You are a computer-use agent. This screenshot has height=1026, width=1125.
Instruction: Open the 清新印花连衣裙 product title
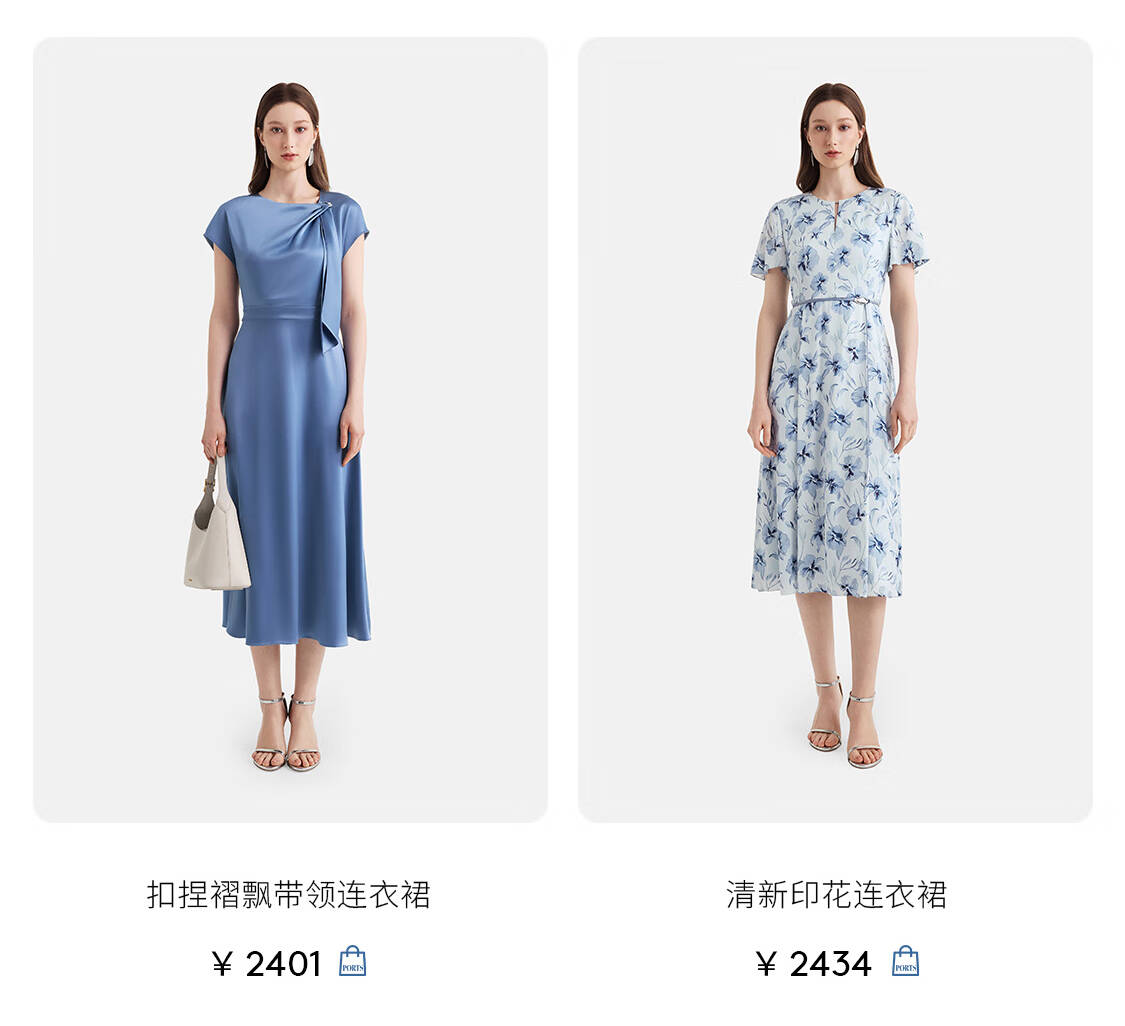click(836, 895)
